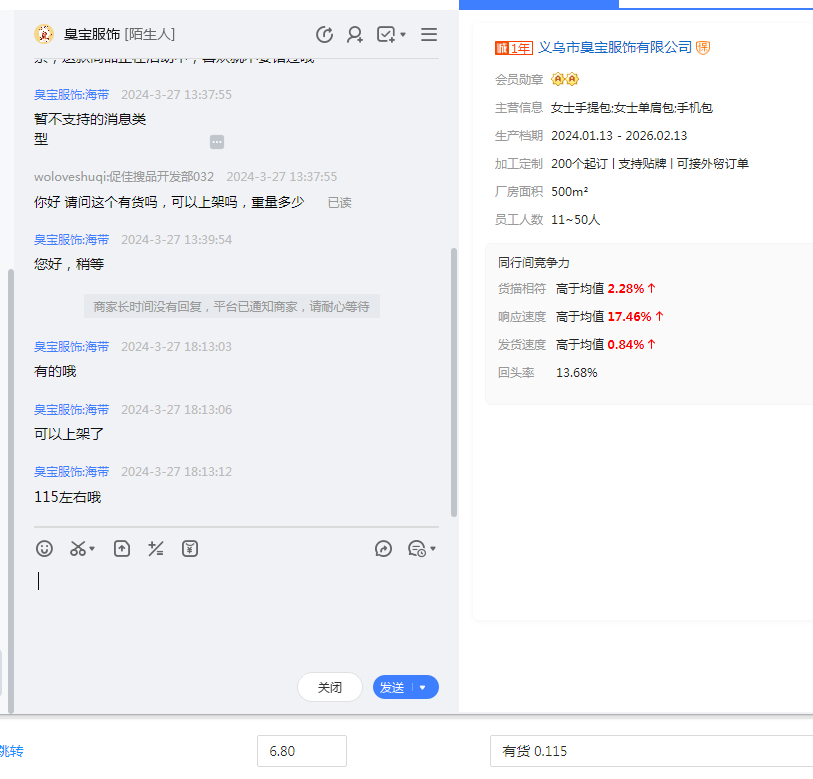Click the price field showing 6.80

tap(302, 751)
